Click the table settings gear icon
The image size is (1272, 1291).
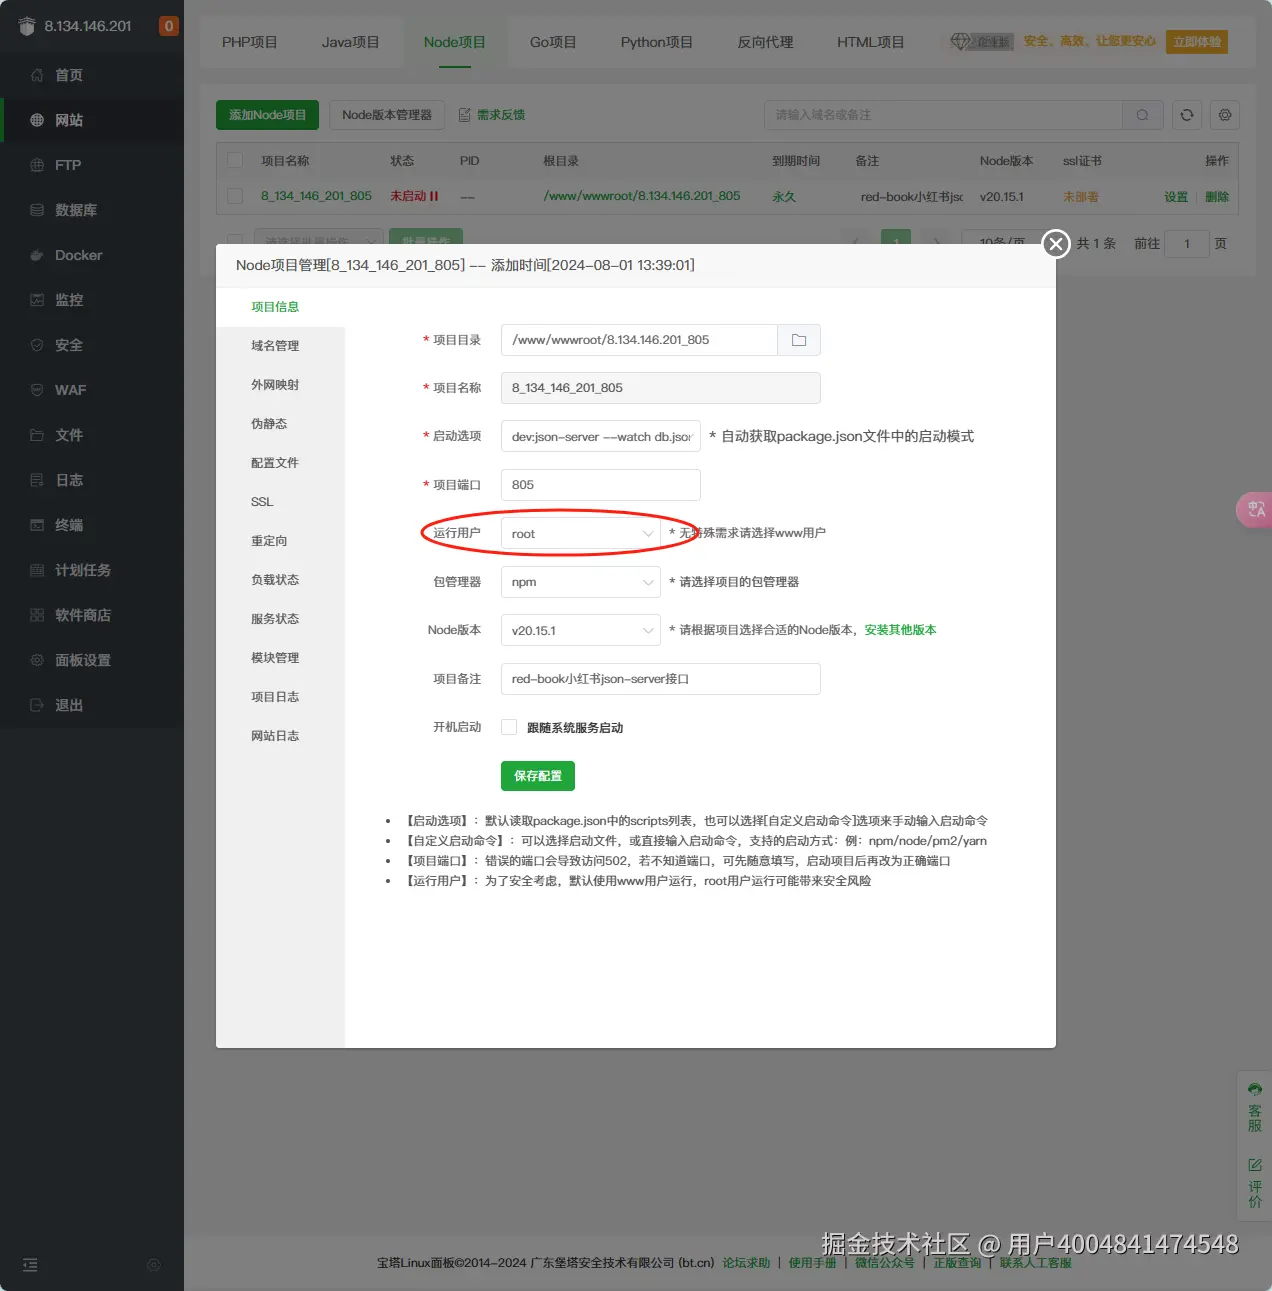coord(1225,115)
